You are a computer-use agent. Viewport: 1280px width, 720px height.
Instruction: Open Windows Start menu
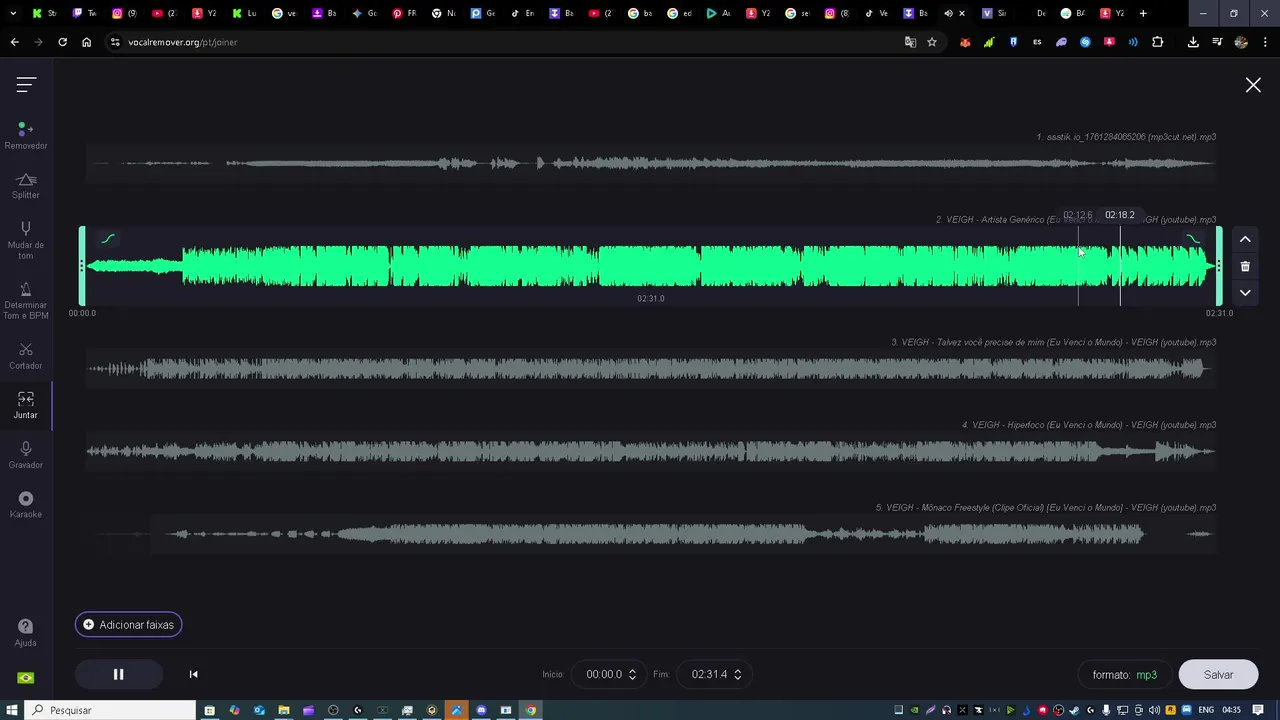[x=12, y=710]
